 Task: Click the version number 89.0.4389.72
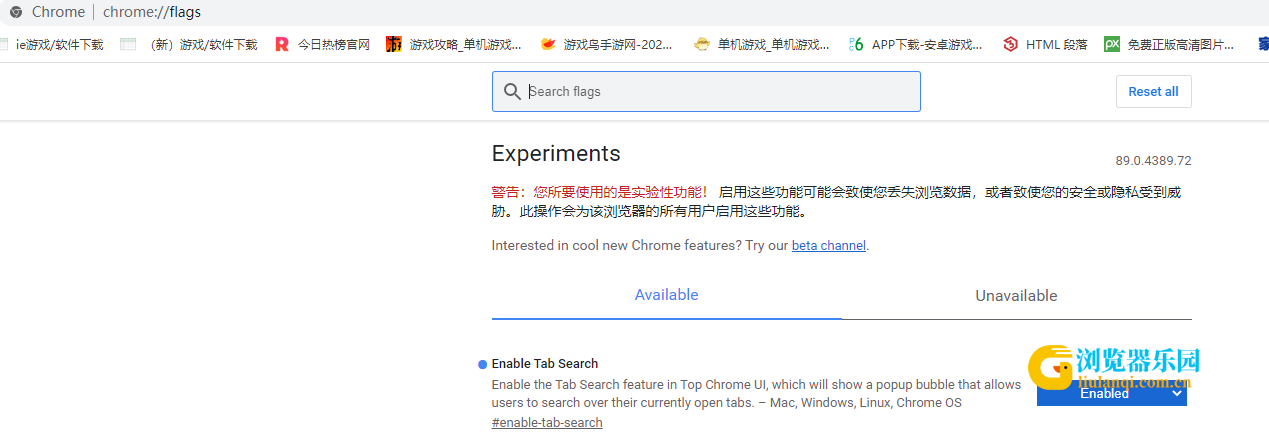tap(1154, 161)
